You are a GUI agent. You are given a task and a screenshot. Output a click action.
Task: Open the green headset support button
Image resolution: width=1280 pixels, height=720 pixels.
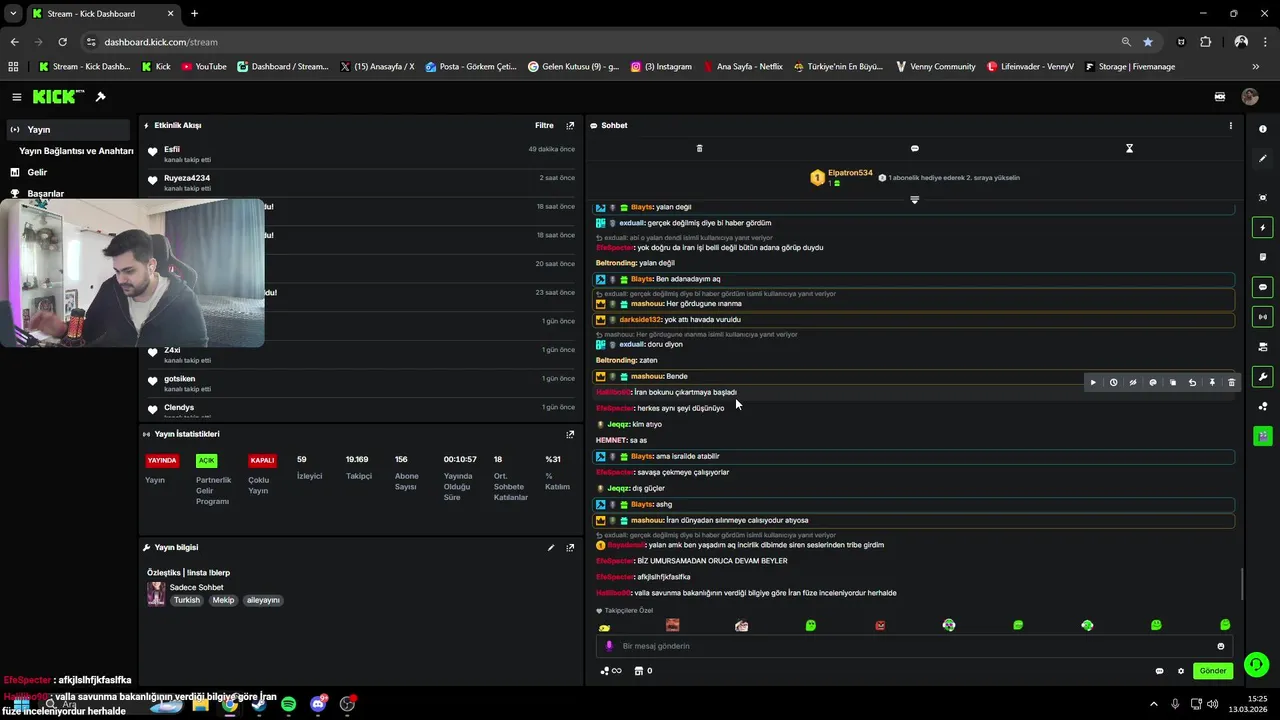tap(1257, 664)
